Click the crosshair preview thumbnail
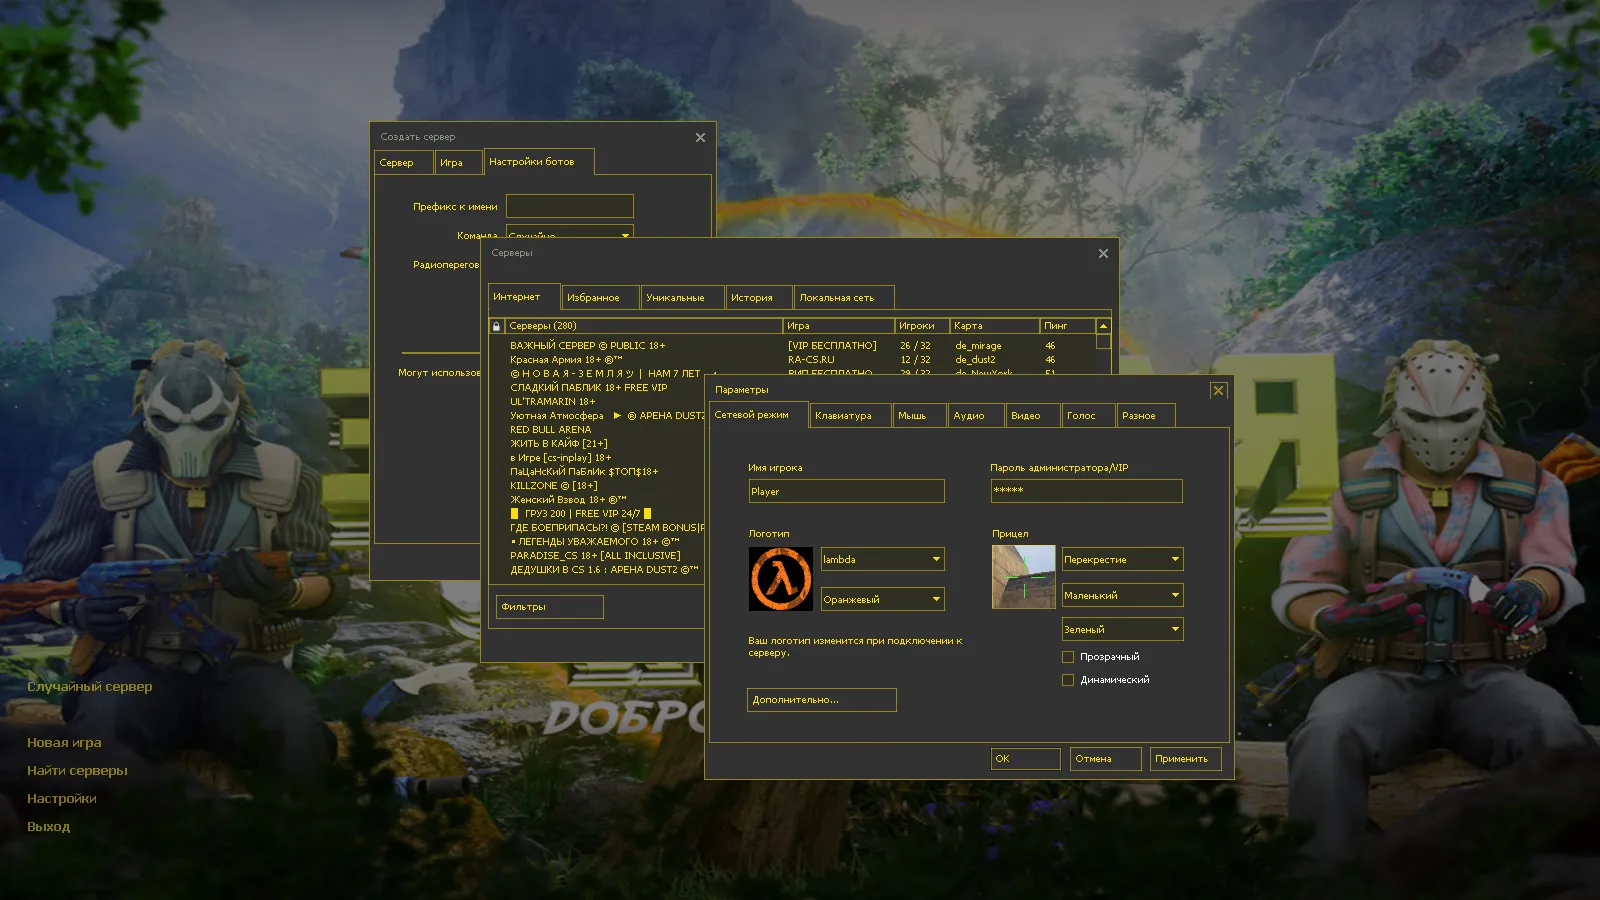The height and width of the screenshot is (900, 1600). 1023,577
